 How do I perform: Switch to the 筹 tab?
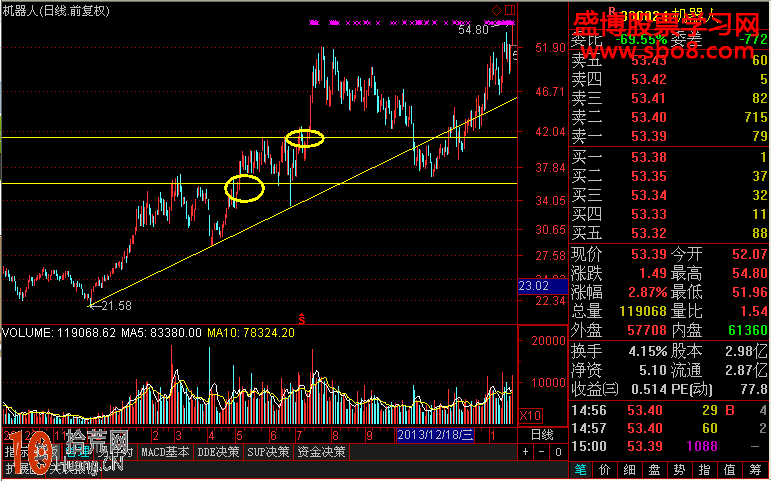(755, 470)
